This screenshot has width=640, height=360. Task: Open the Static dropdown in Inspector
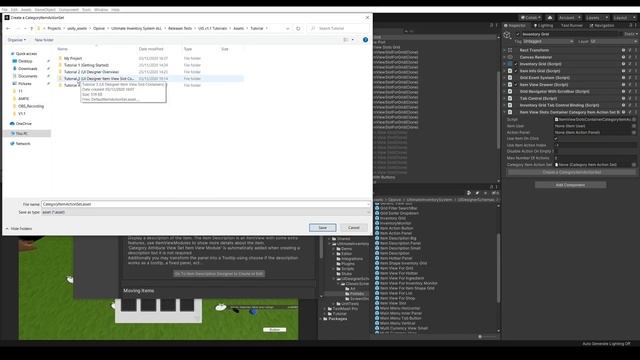(x=631, y=34)
